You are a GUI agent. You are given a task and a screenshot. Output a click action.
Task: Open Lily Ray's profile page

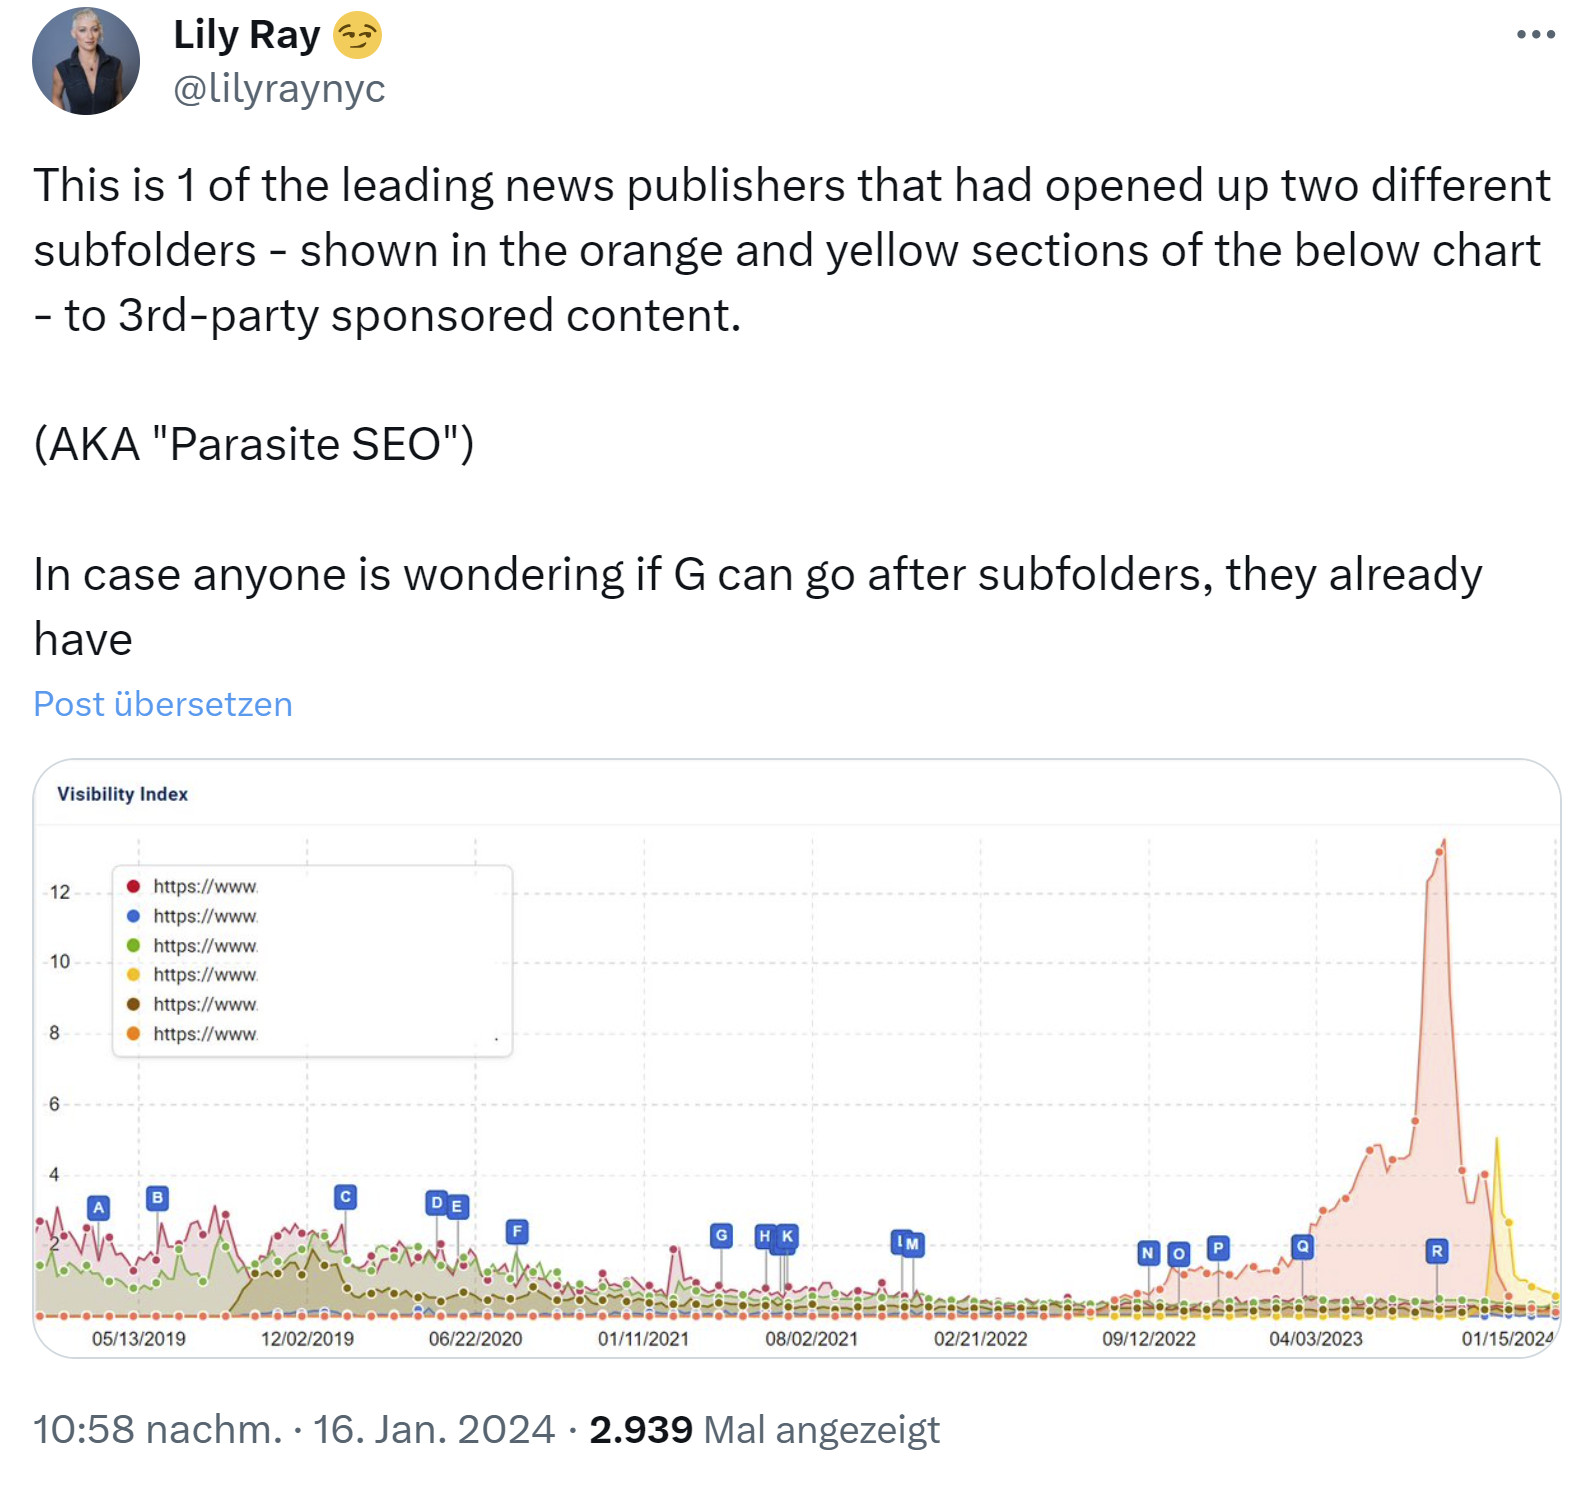245,33
